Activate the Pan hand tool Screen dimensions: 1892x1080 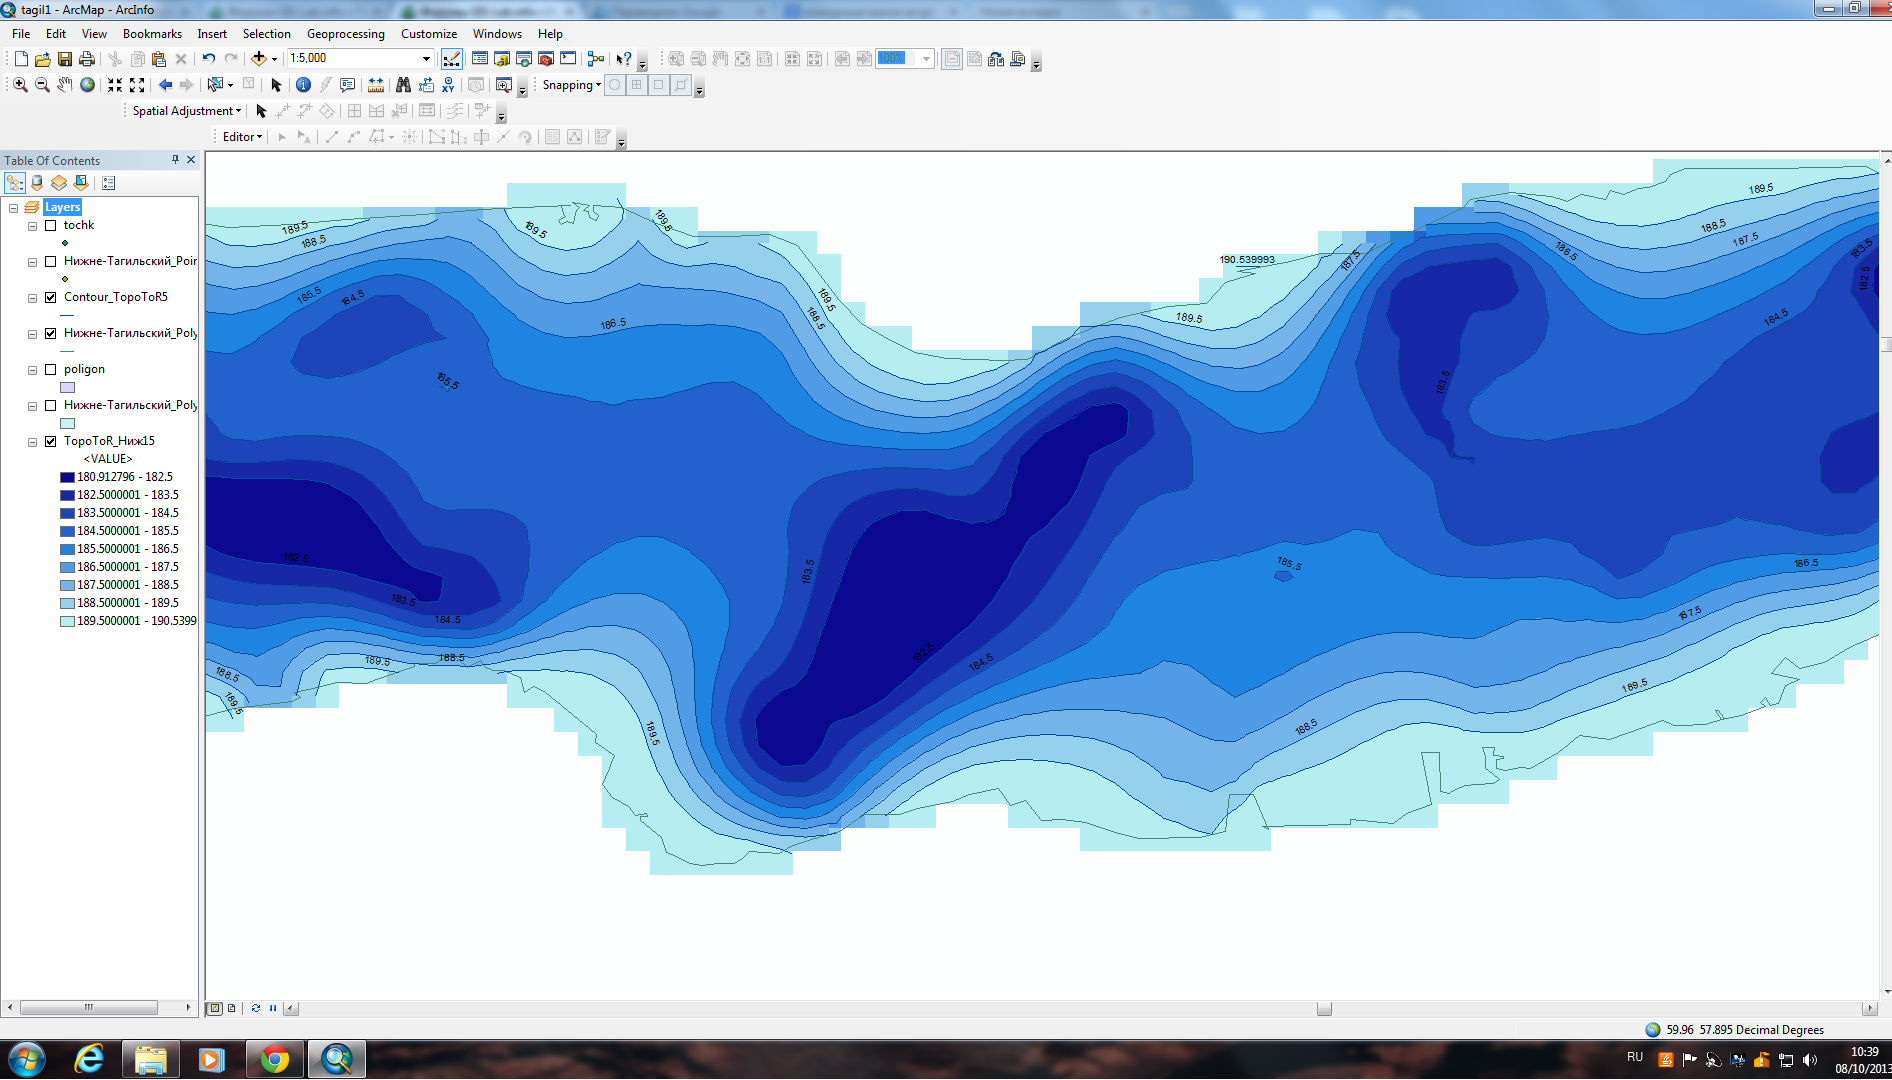[65, 85]
